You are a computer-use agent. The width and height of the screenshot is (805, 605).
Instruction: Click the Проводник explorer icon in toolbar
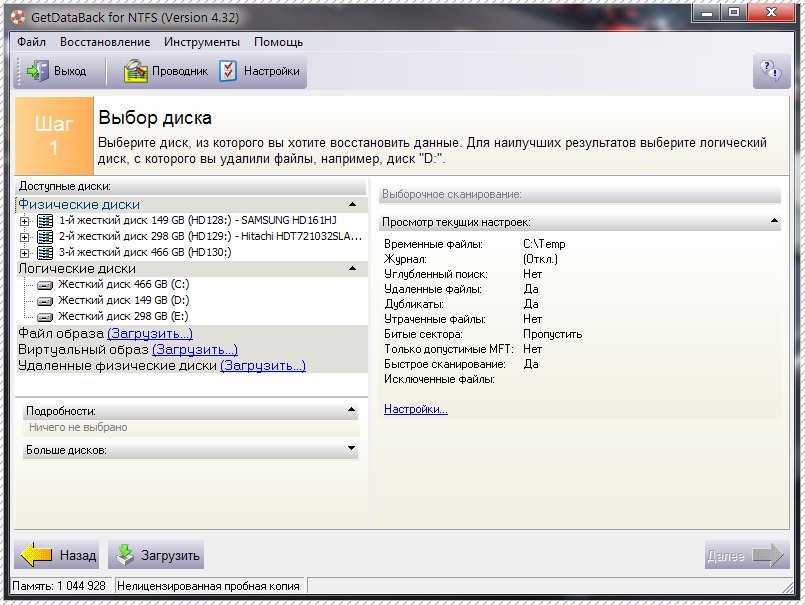[136, 71]
